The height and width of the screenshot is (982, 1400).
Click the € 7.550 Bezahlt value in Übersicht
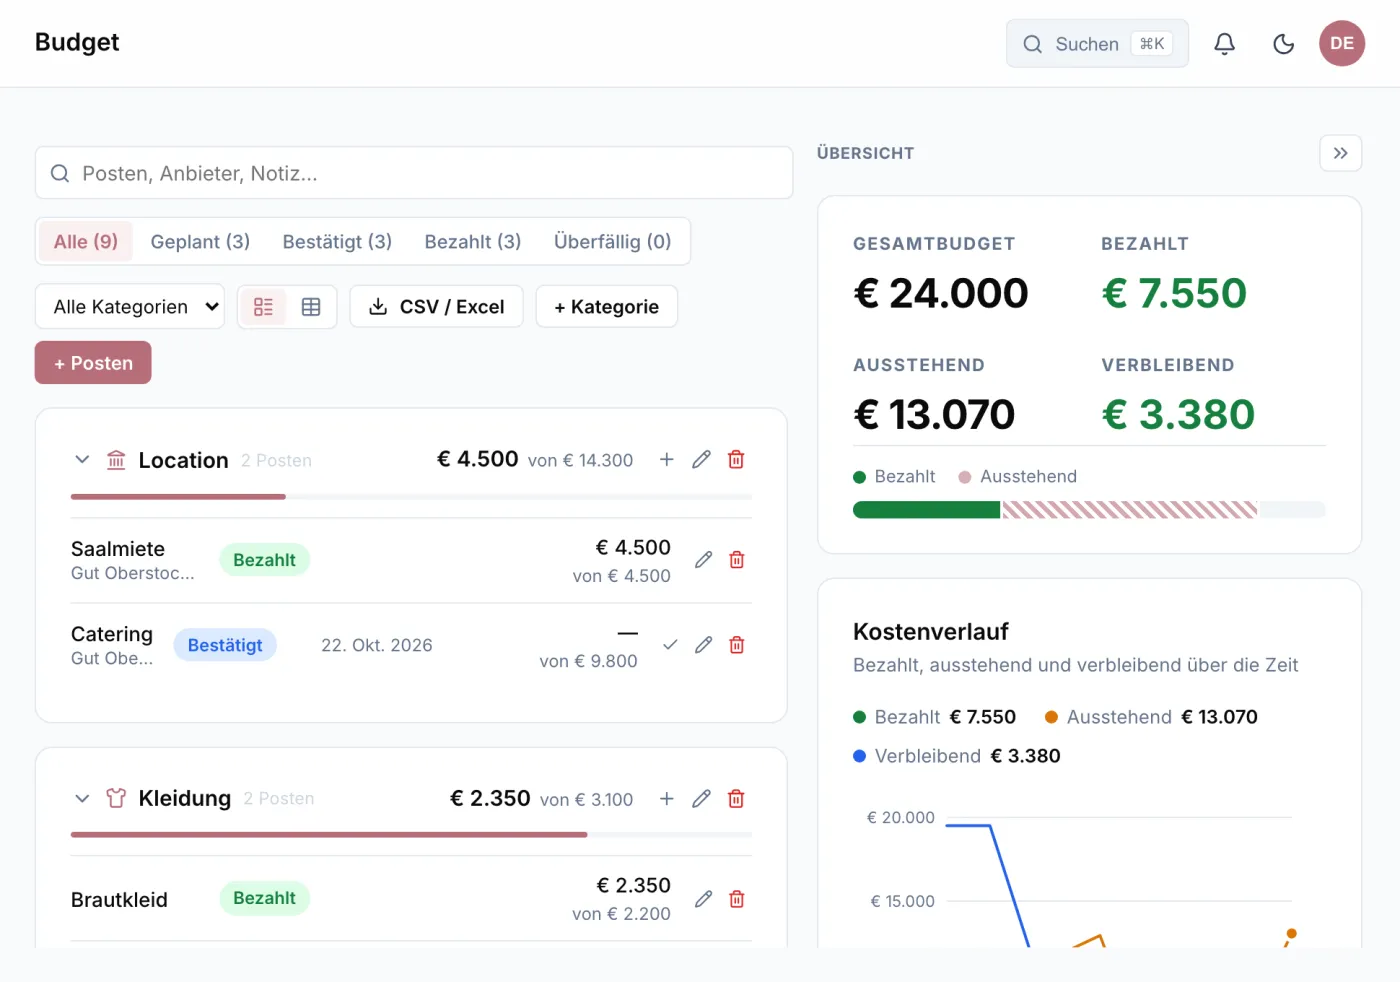(1174, 293)
